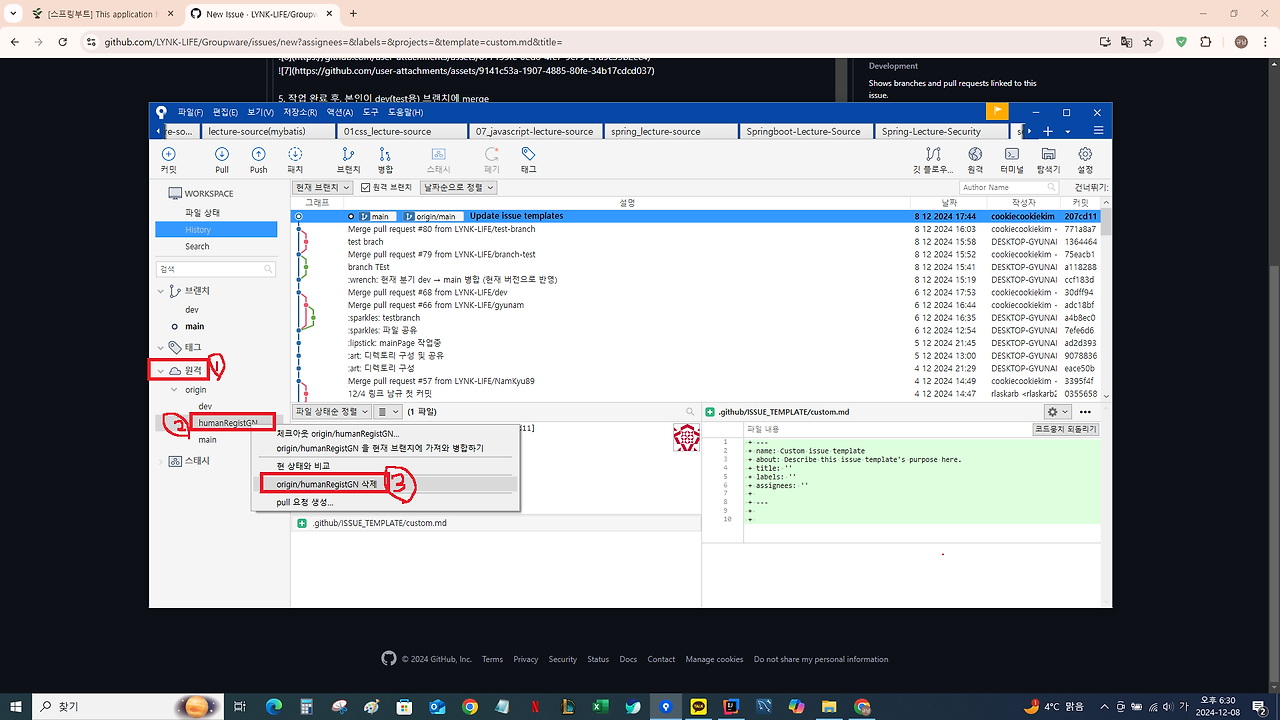
Task: Open the list view mode dropdown
Action: [x=388, y=411]
